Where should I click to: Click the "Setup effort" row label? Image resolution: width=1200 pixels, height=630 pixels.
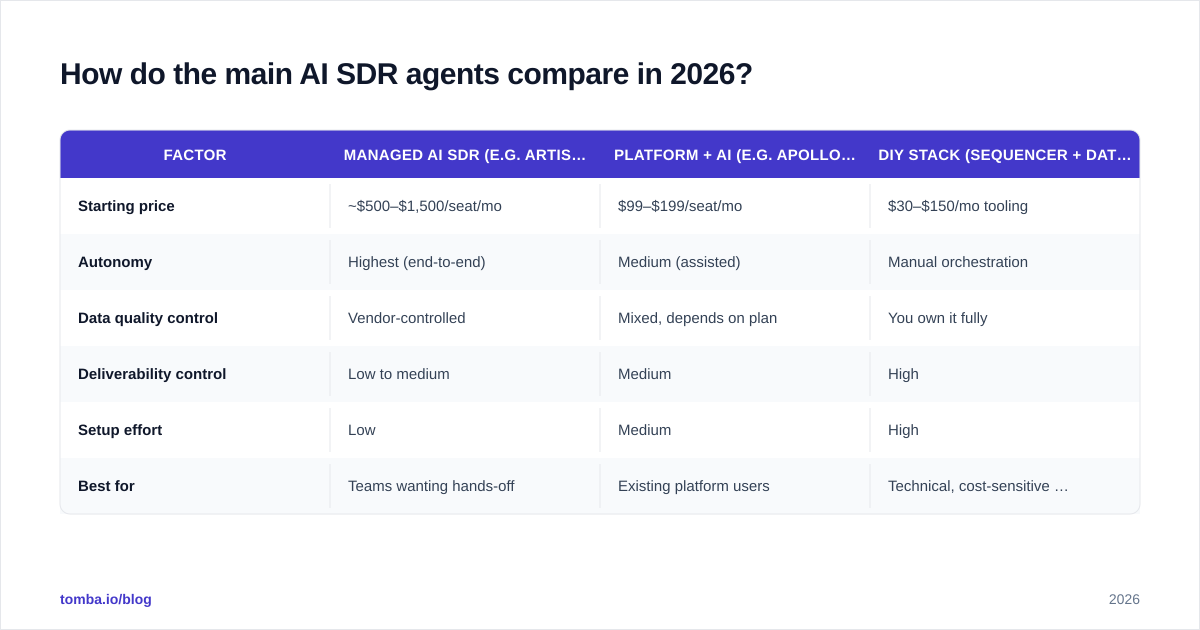click(120, 430)
